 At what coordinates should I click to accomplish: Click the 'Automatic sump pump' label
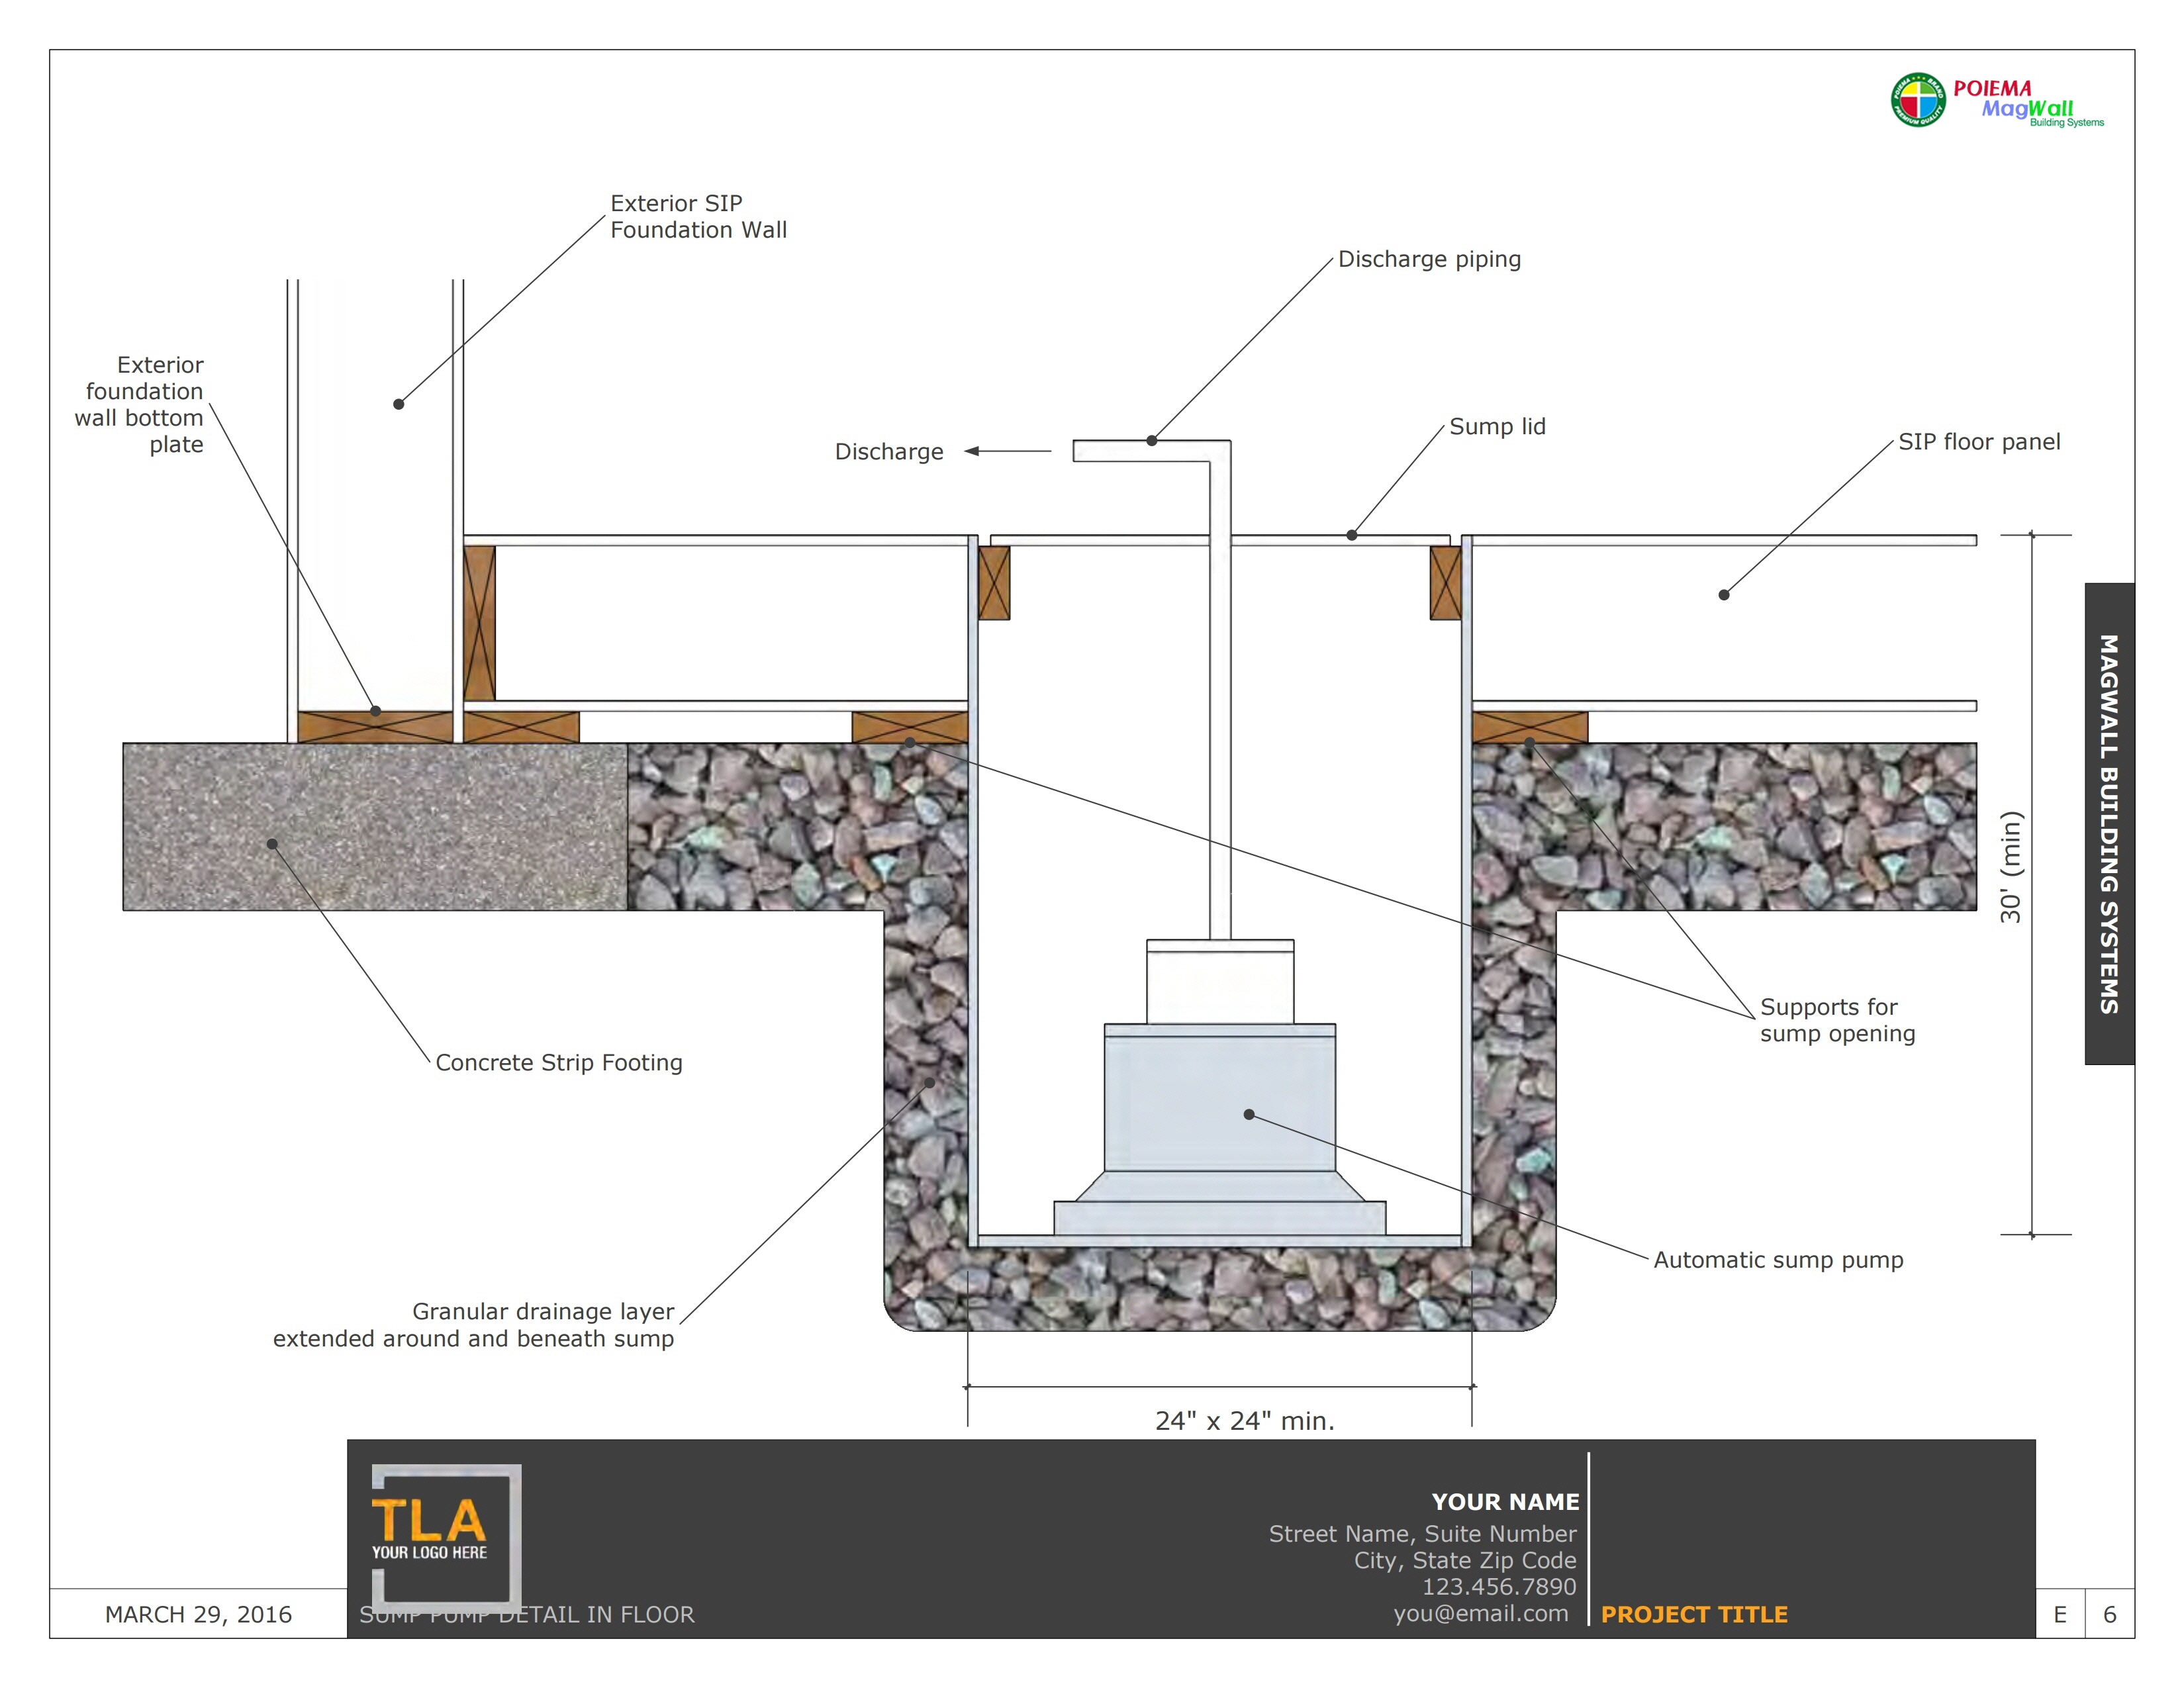(1778, 1260)
